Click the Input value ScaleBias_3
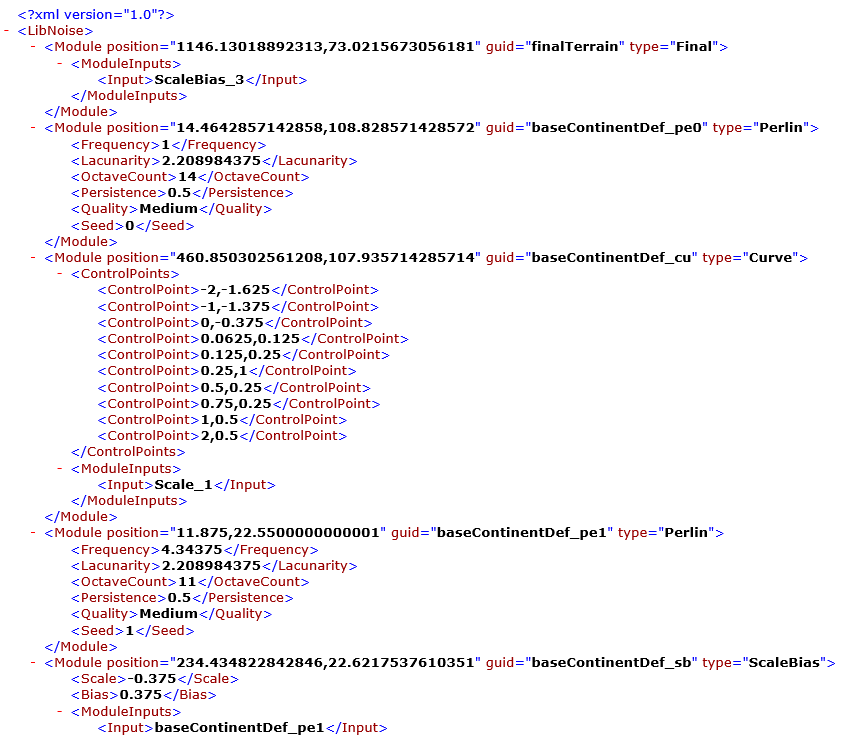Viewport: 844px width, 738px height. coord(199,80)
